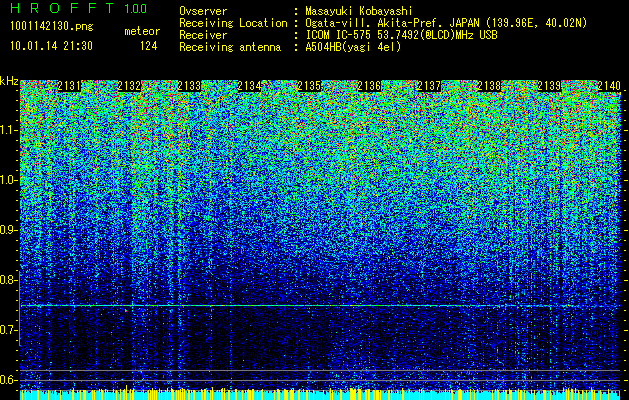This screenshot has width=629, height=400.
Task: Click the 0.9 frequency axis label
Action: (8, 230)
